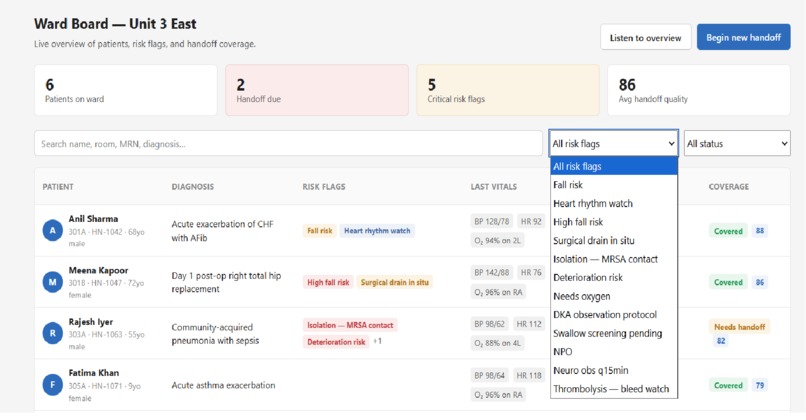Click quality score '86' in Meena's row

(x=760, y=282)
